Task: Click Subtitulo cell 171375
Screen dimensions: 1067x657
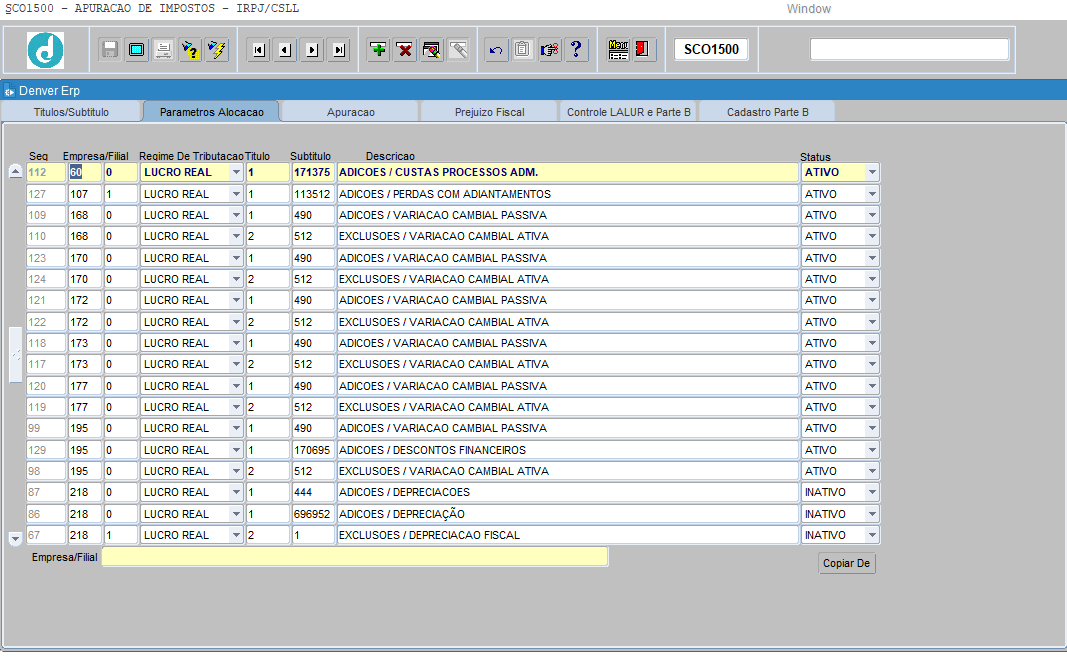Action: pos(313,173)
